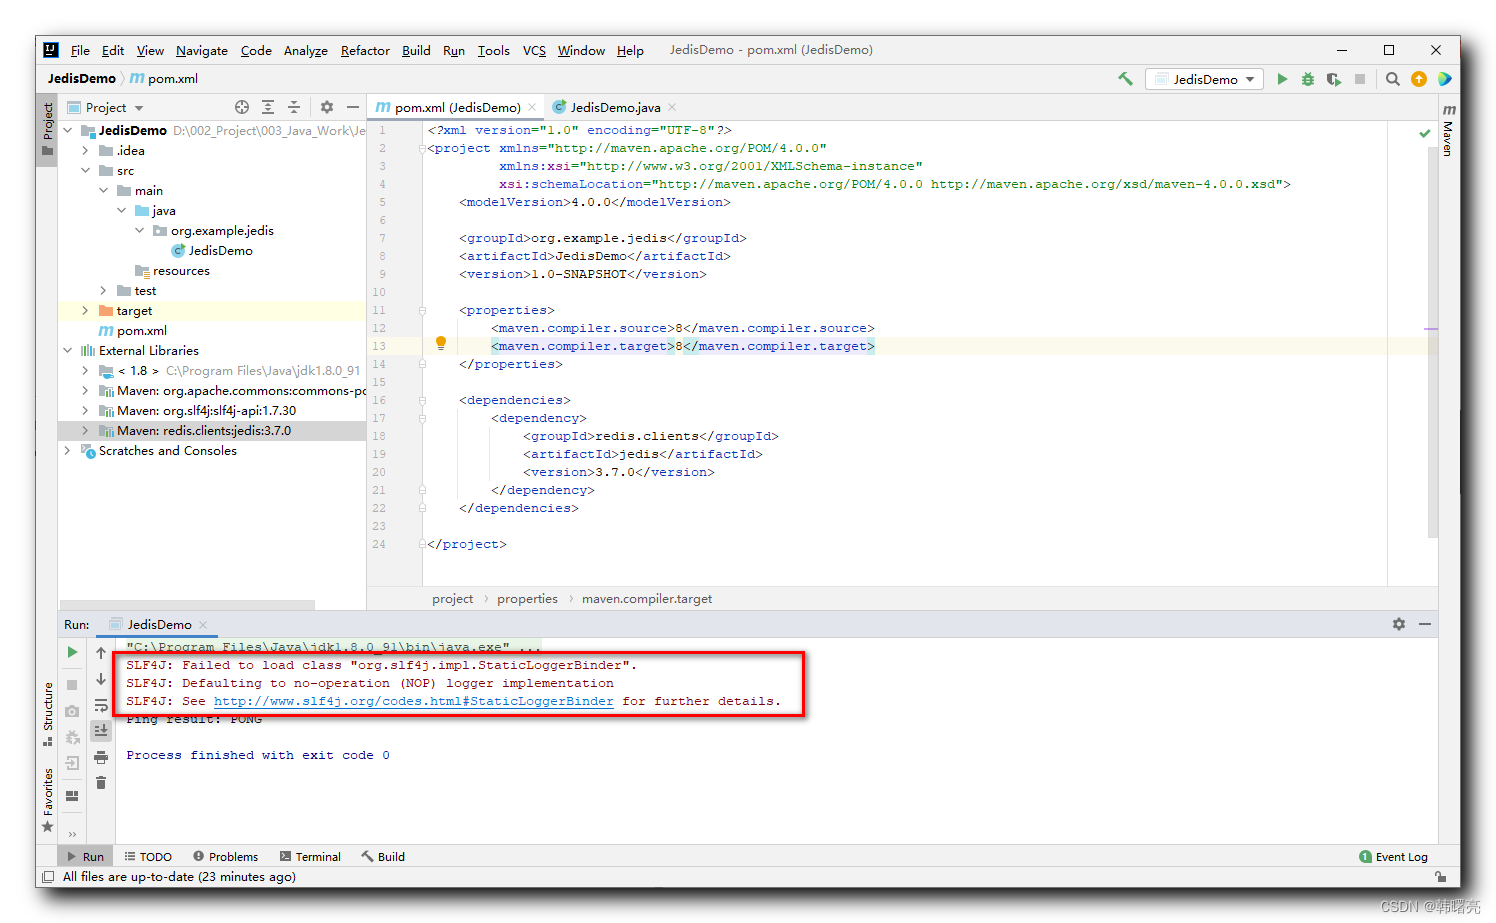Open Event Log button
The width and height of the screenshot is (1496, 923).
[x=1393, y=857]
